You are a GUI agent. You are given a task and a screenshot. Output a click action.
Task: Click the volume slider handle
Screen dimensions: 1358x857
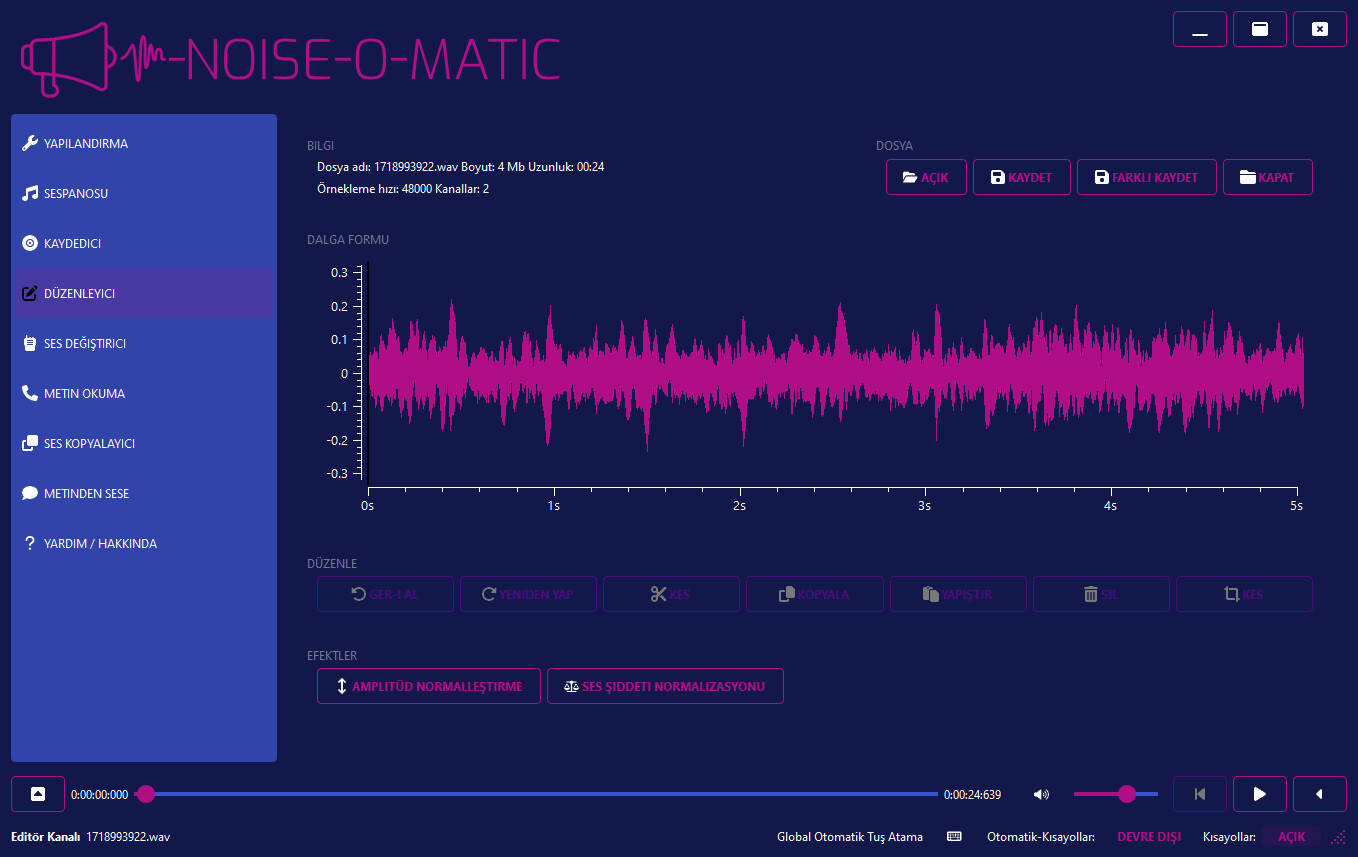[x=1127, y=794]
